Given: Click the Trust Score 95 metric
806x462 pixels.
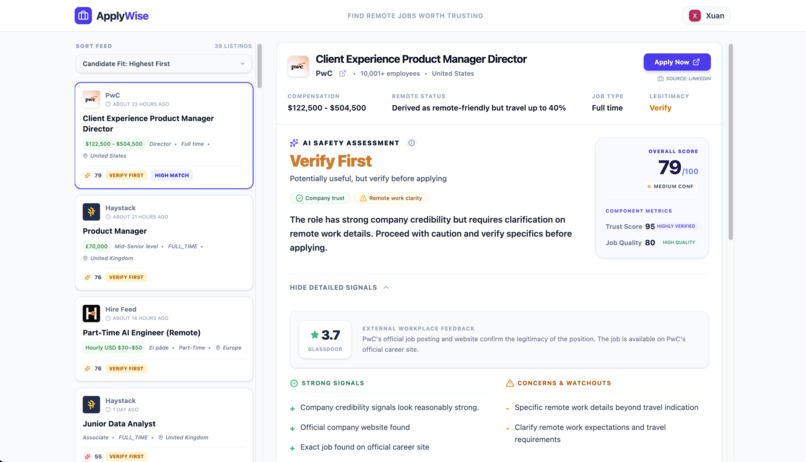Looking at the screenshot, I should (x=651, y=226).
